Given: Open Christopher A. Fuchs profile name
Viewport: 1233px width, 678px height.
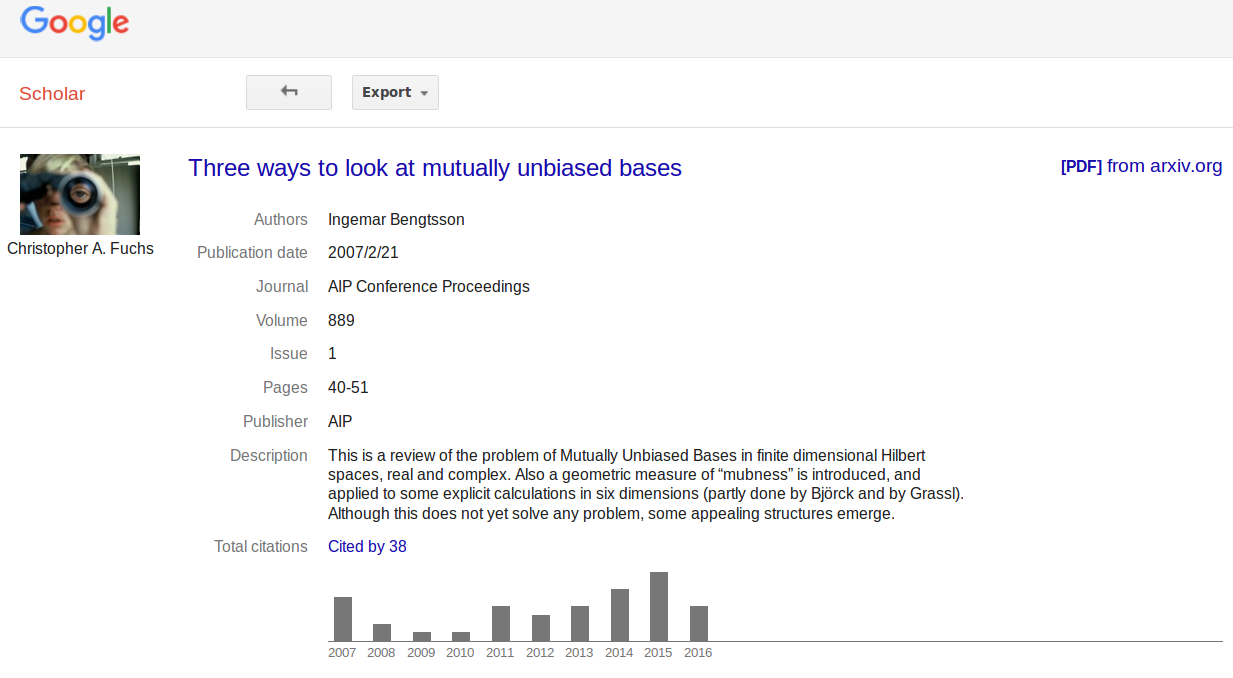Looking at the screenshot, I should coord(80,248).
